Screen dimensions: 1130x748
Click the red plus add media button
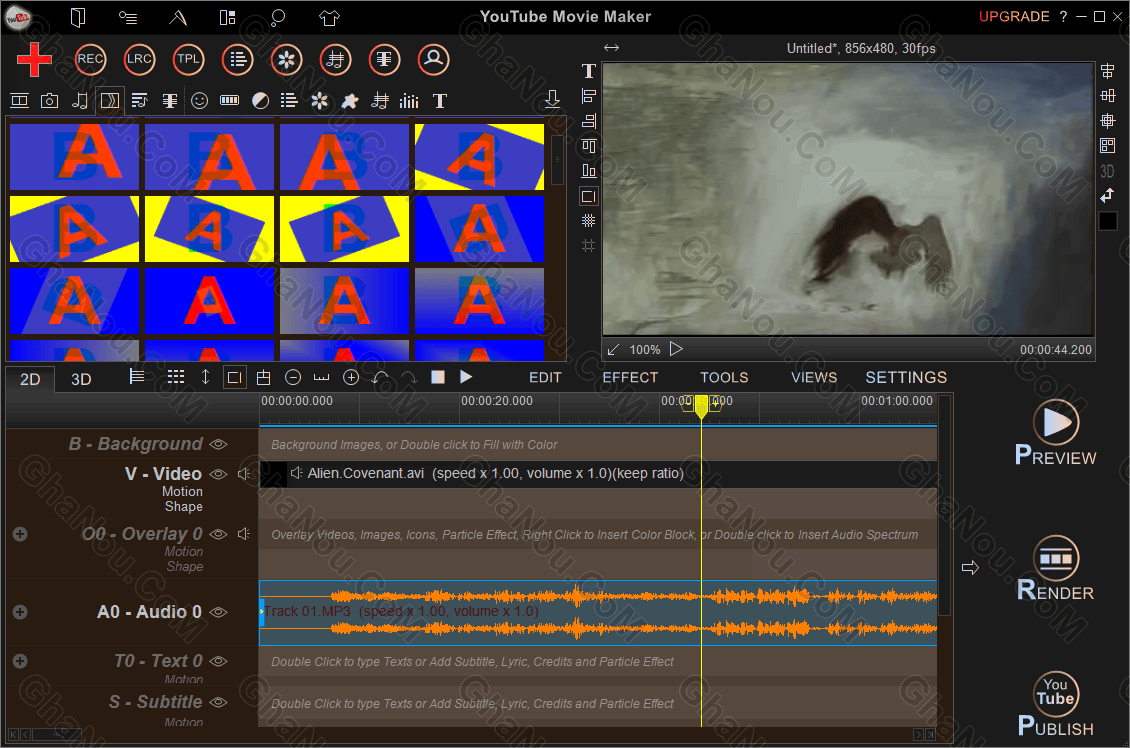coord(34,59)
